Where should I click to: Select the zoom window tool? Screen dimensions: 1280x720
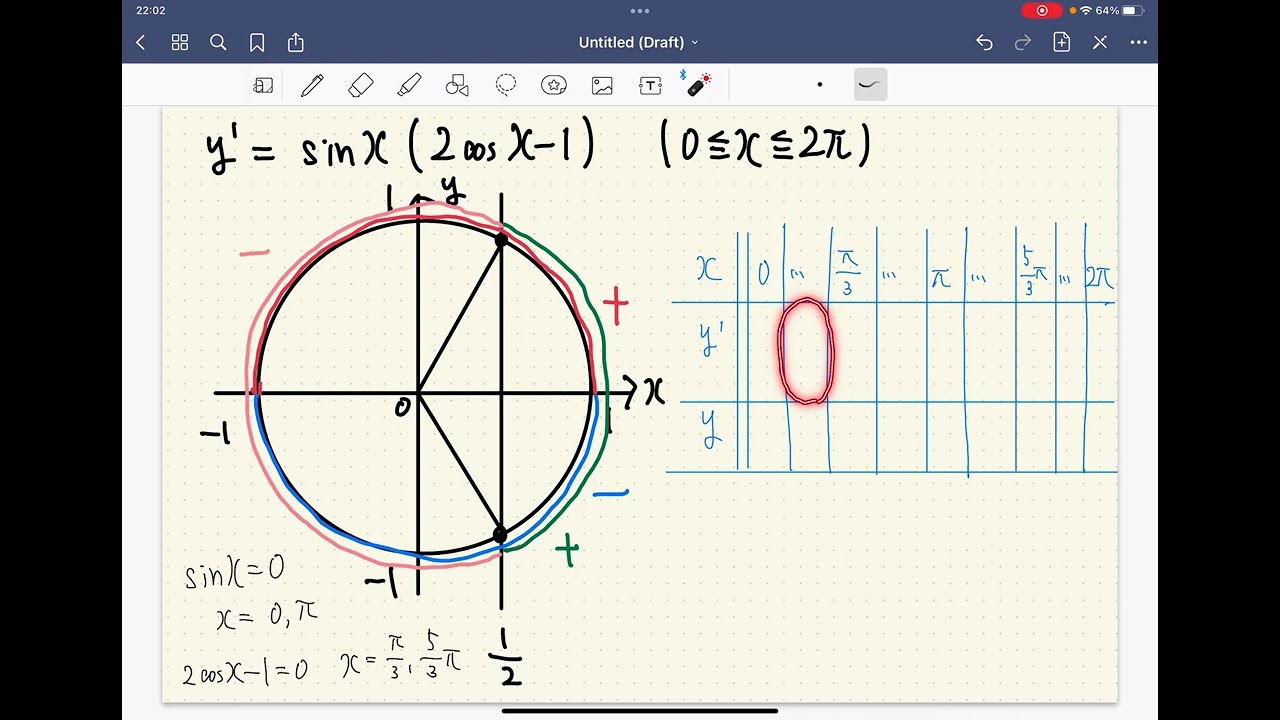[263, 86]
